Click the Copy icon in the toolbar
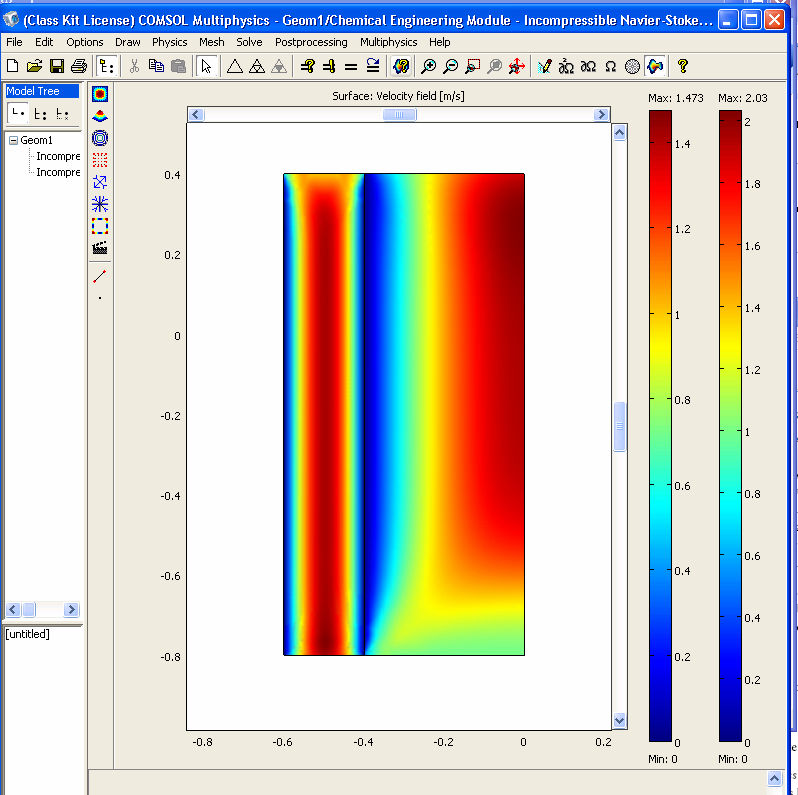Viewport: 798px width, 795px height. click(x=156, y=66)
